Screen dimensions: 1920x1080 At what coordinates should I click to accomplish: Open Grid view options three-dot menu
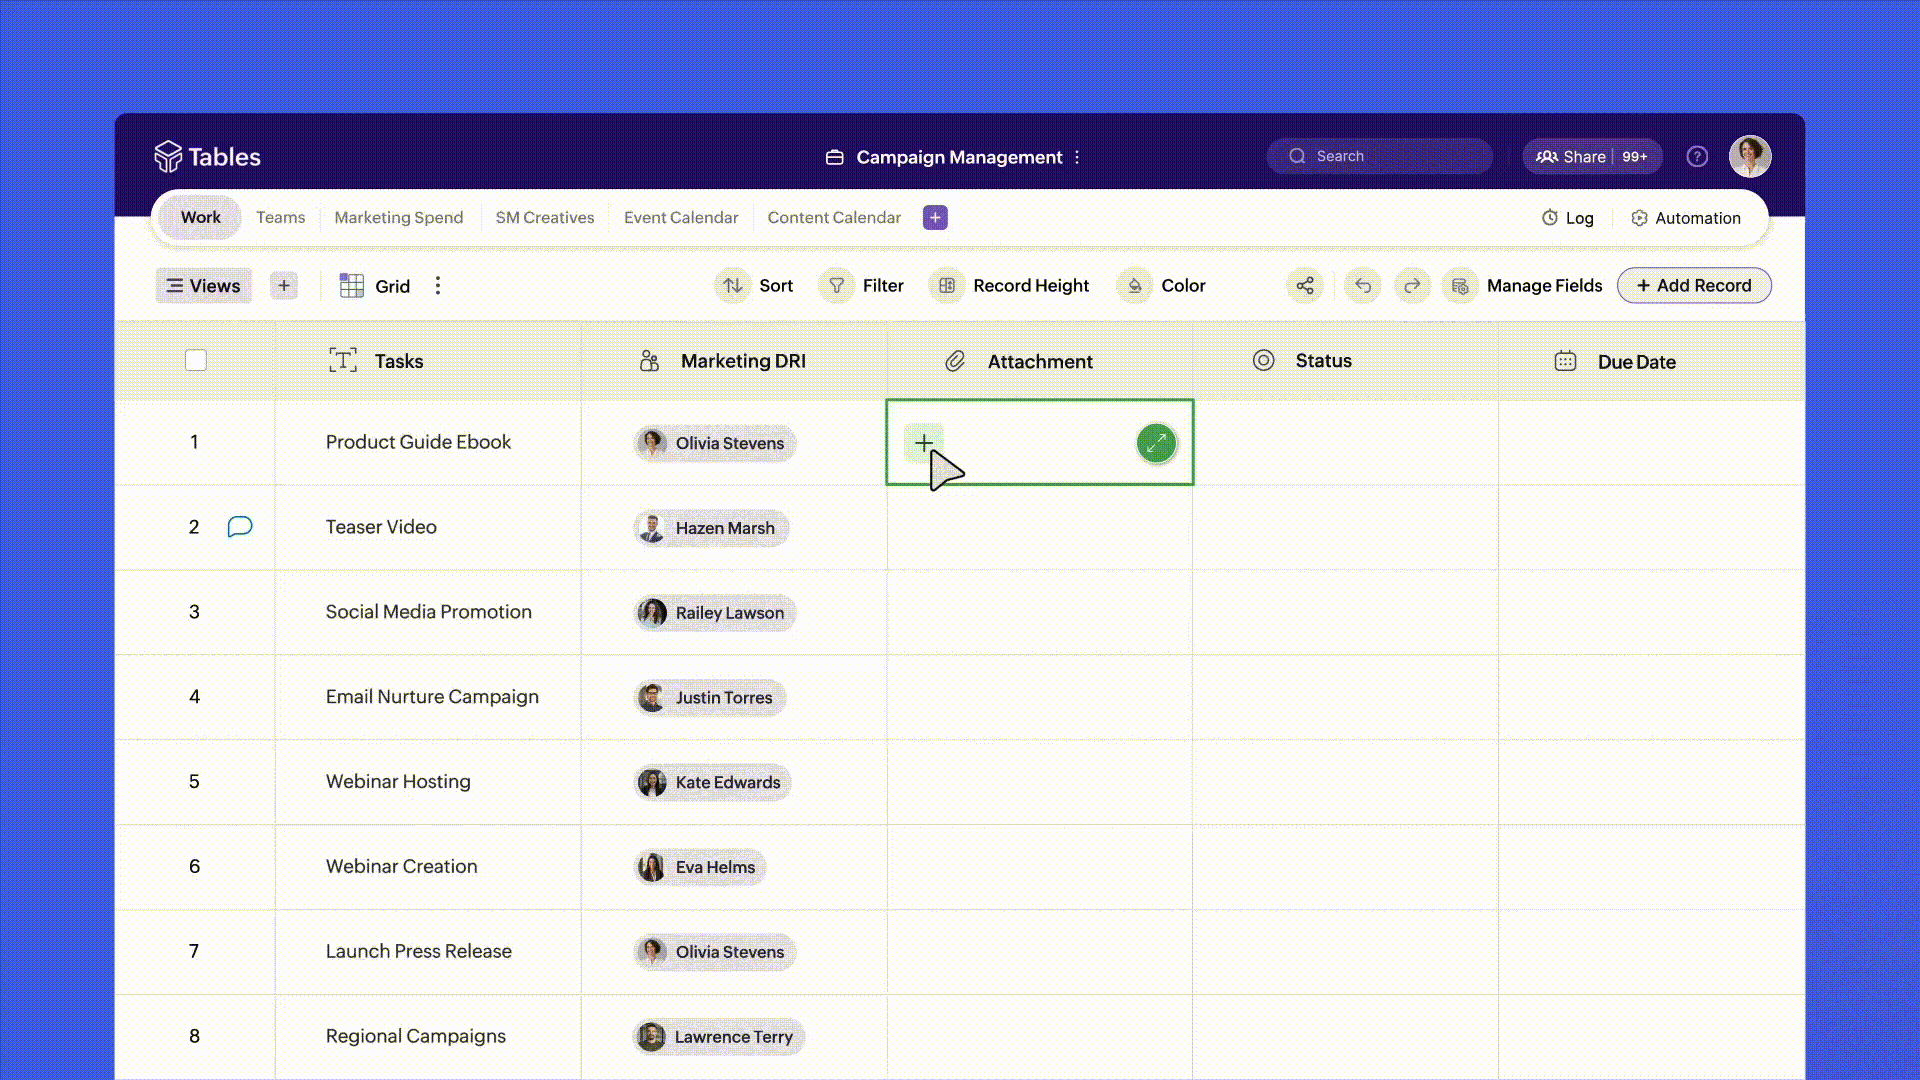tap(438, 286)
